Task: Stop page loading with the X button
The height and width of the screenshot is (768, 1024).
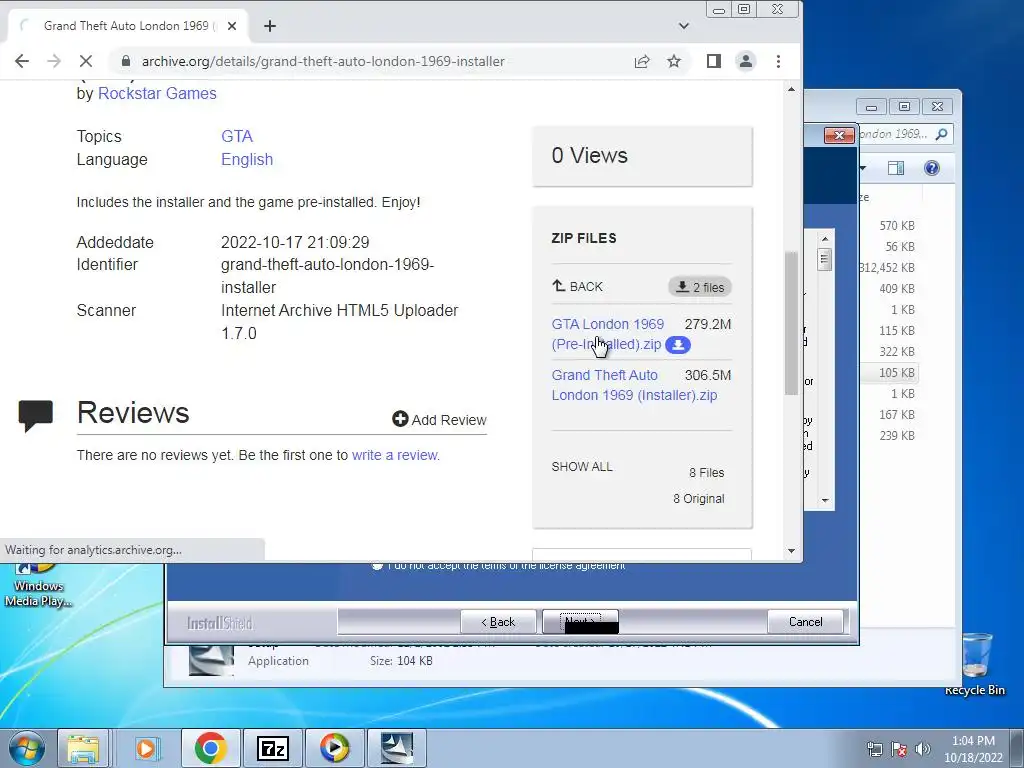Action: pyautogui.click(x=86, y=61)
